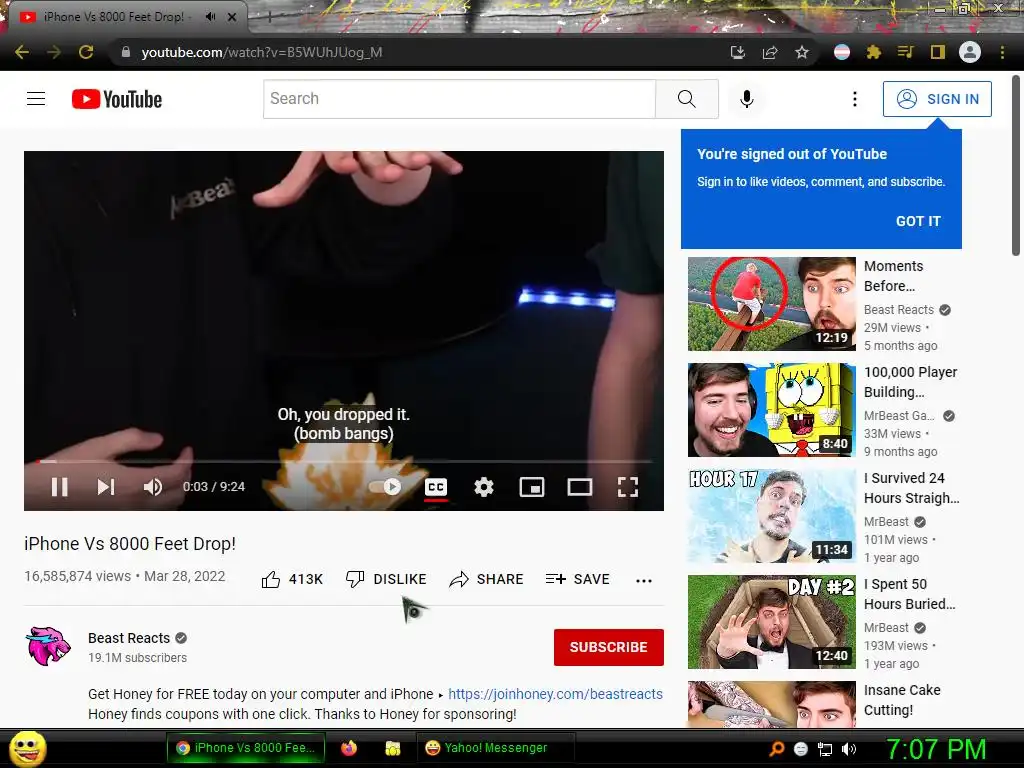Open I Spent 50 Hours Buried title
Viewport: 1024px width, 768px height.
(x=909, y=594)
